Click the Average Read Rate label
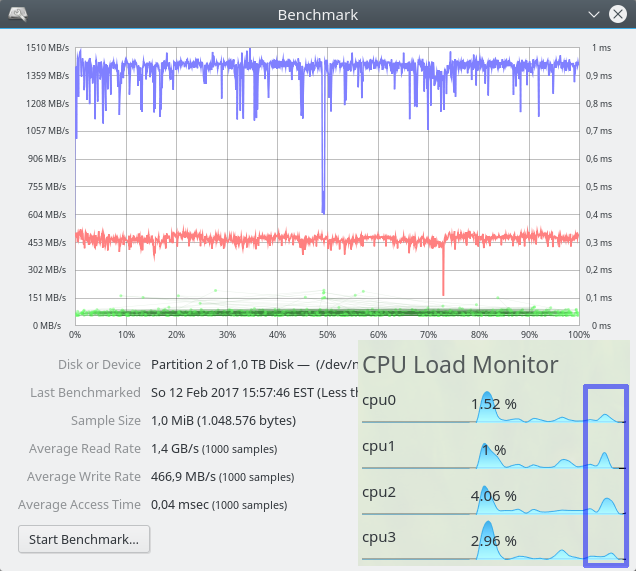The image size is (636, 571). click(85, 449)
